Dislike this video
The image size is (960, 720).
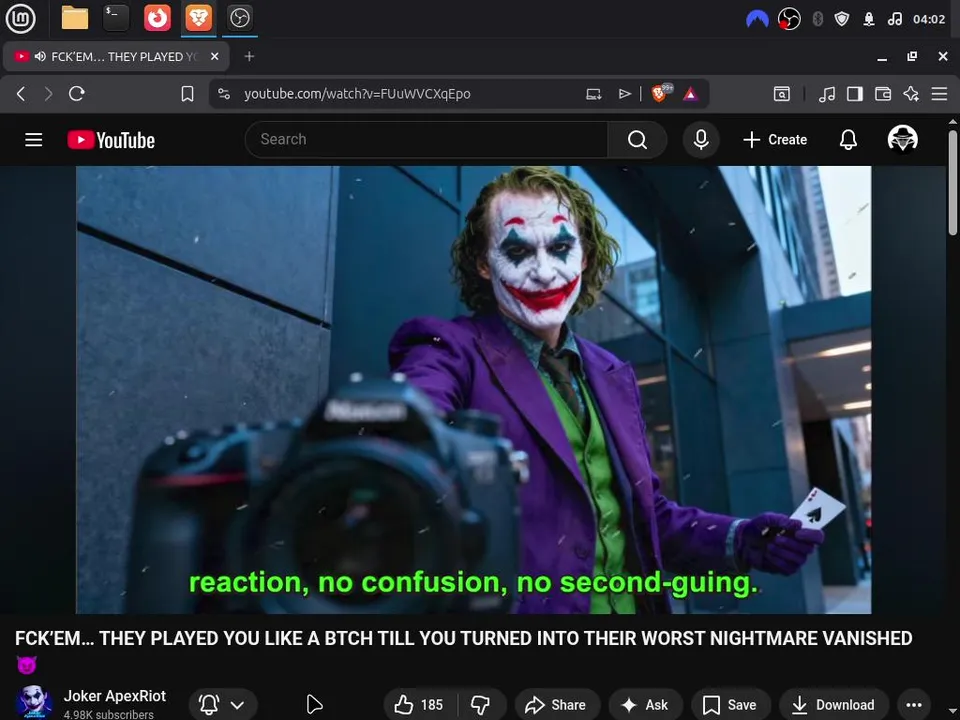click(x=481, y=705)
